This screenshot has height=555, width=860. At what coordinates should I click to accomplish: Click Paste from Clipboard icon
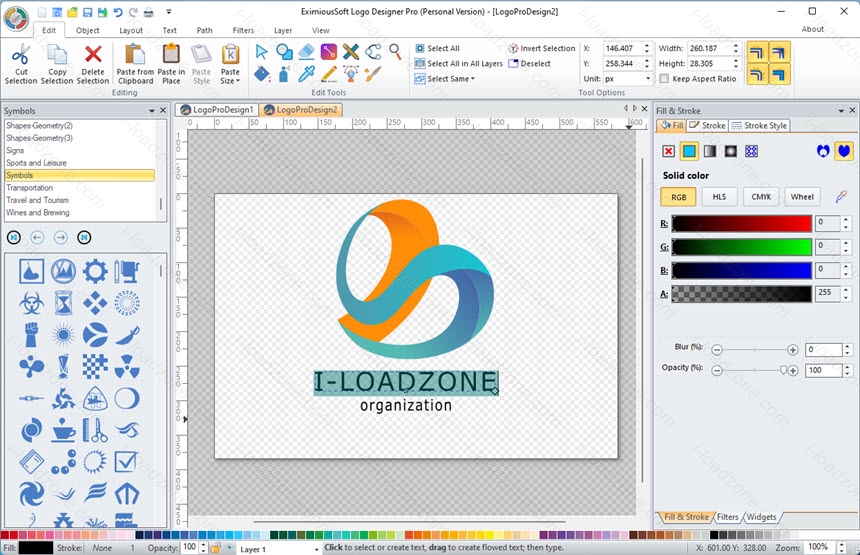pos(135,54)
